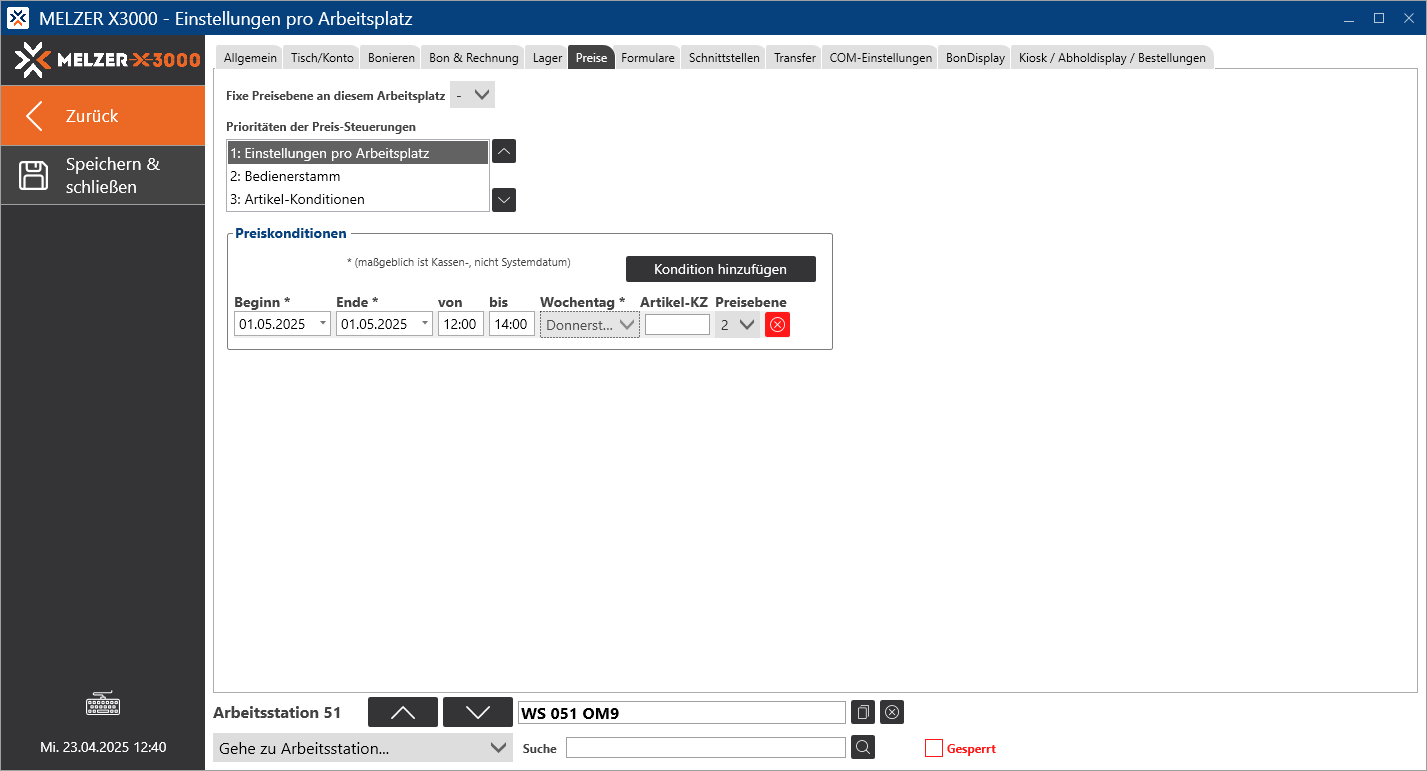Switch to the Transfer tab
The height and width of the screenshot is (771, 1427).
795,58
